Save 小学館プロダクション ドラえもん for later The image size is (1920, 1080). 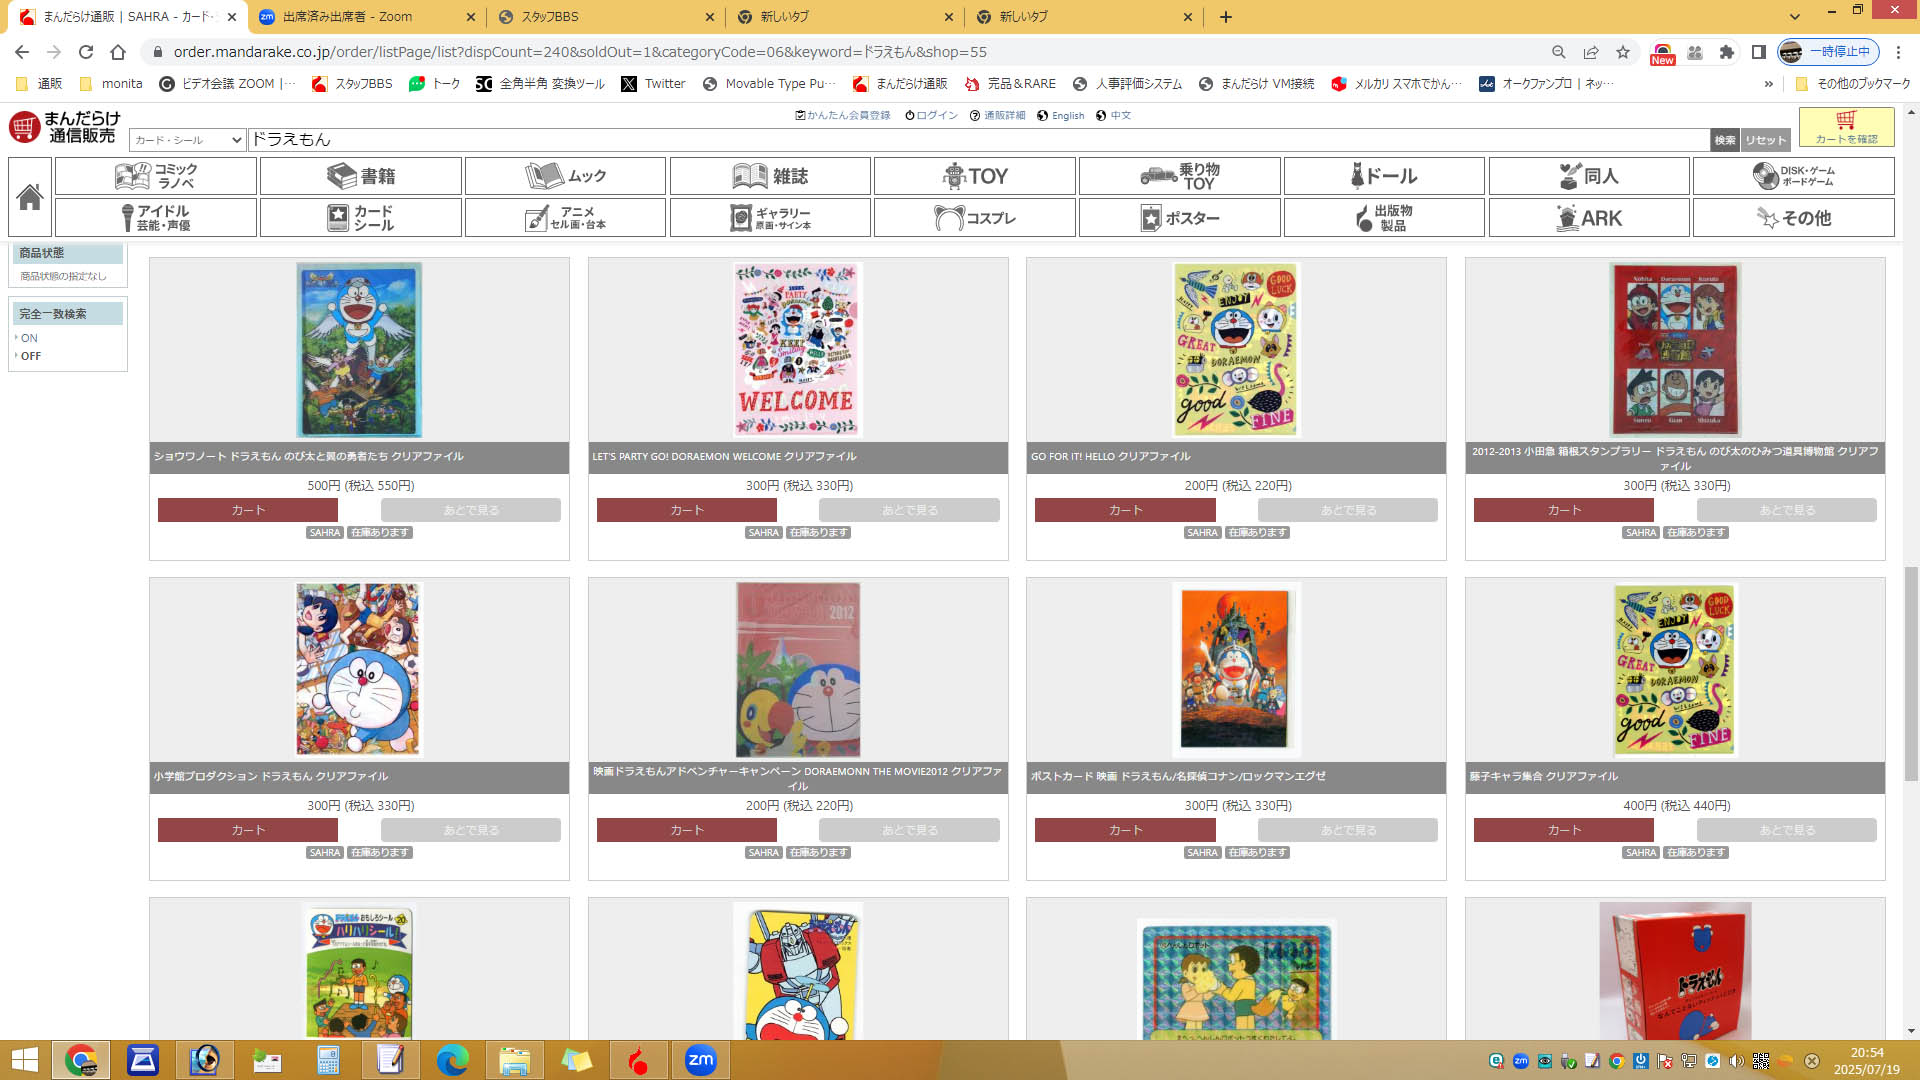pos(471,830)
